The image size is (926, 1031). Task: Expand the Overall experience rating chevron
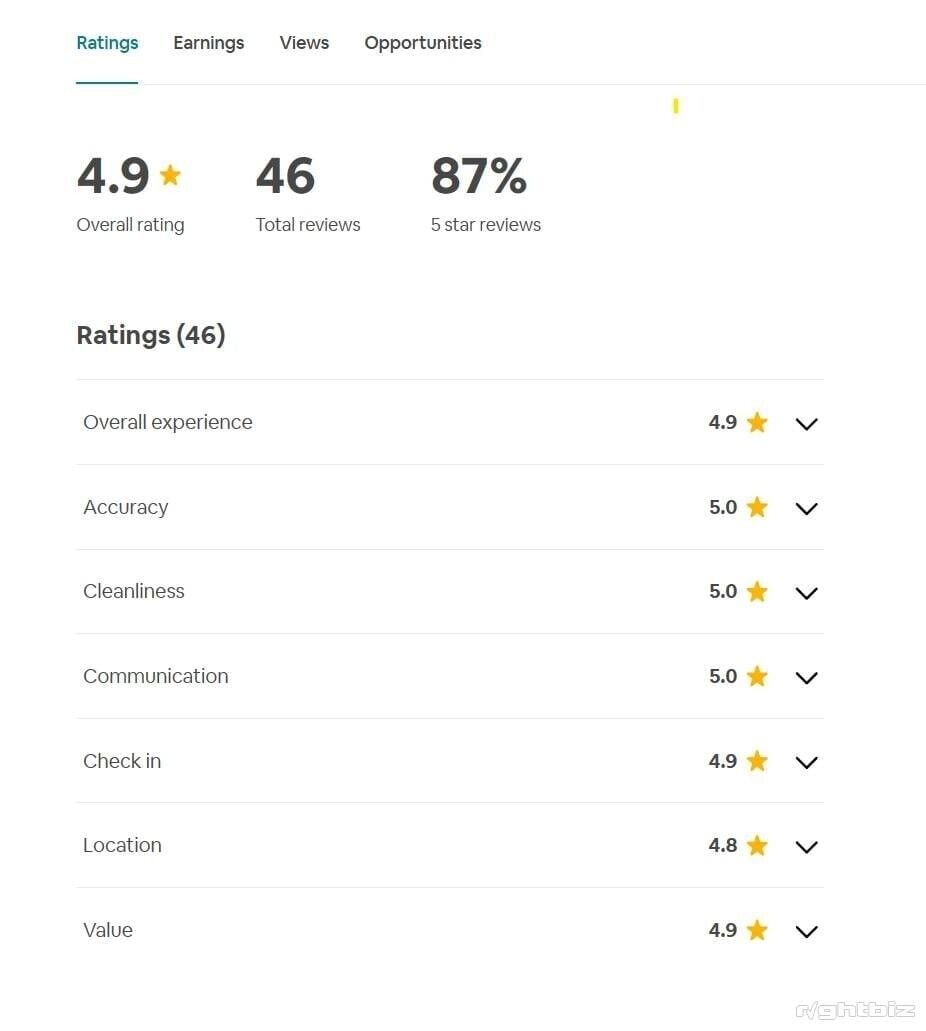tap(806, 424)
